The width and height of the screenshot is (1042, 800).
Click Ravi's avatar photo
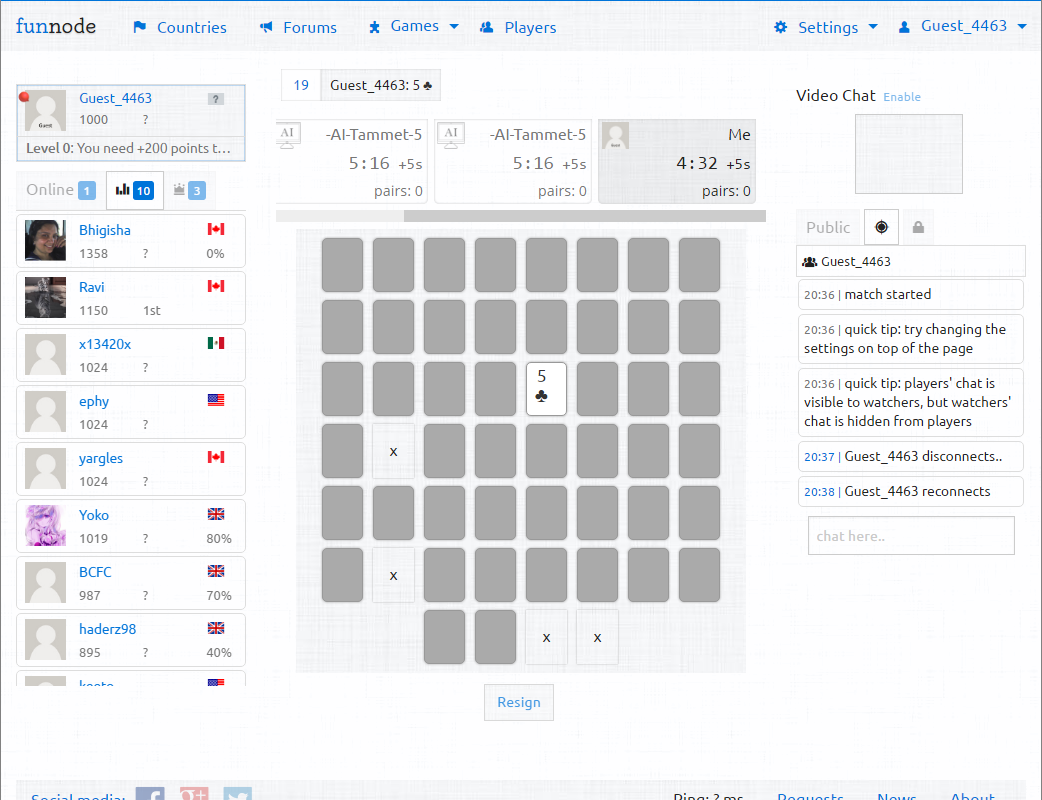point(45,297)
